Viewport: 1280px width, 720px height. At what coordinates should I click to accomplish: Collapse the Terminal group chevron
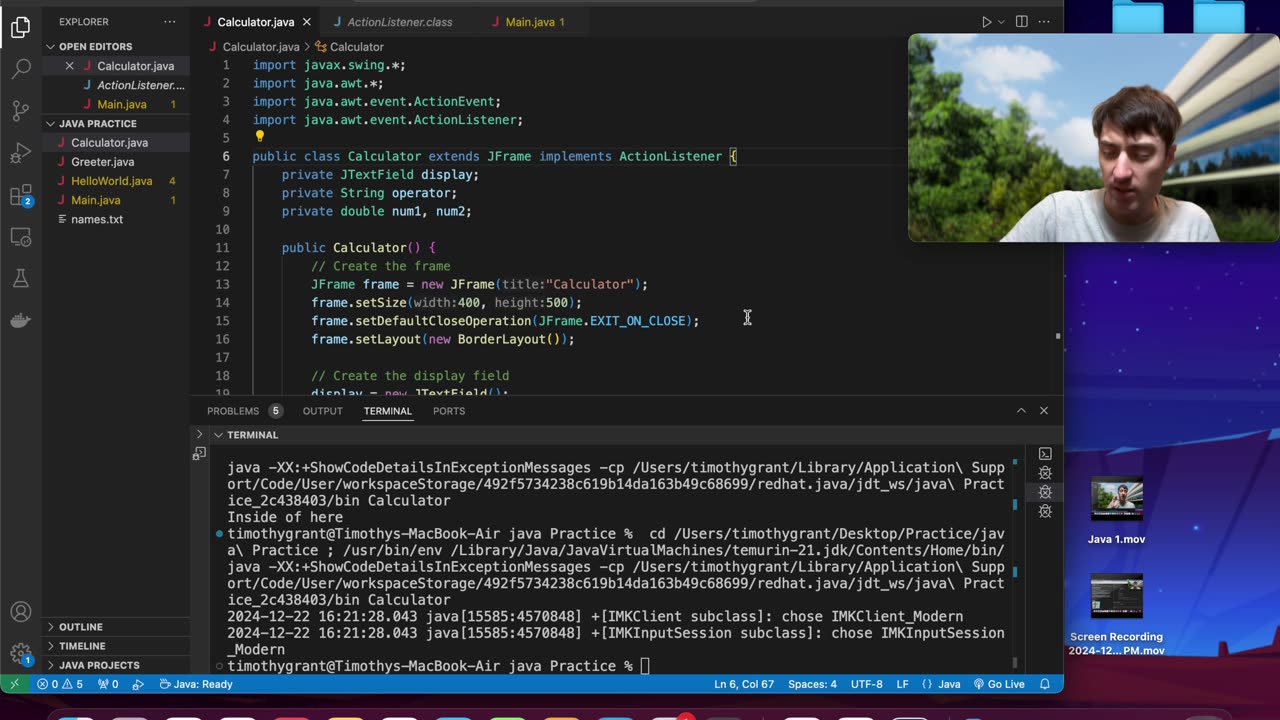pyautogui.click(x=218, y=435)
